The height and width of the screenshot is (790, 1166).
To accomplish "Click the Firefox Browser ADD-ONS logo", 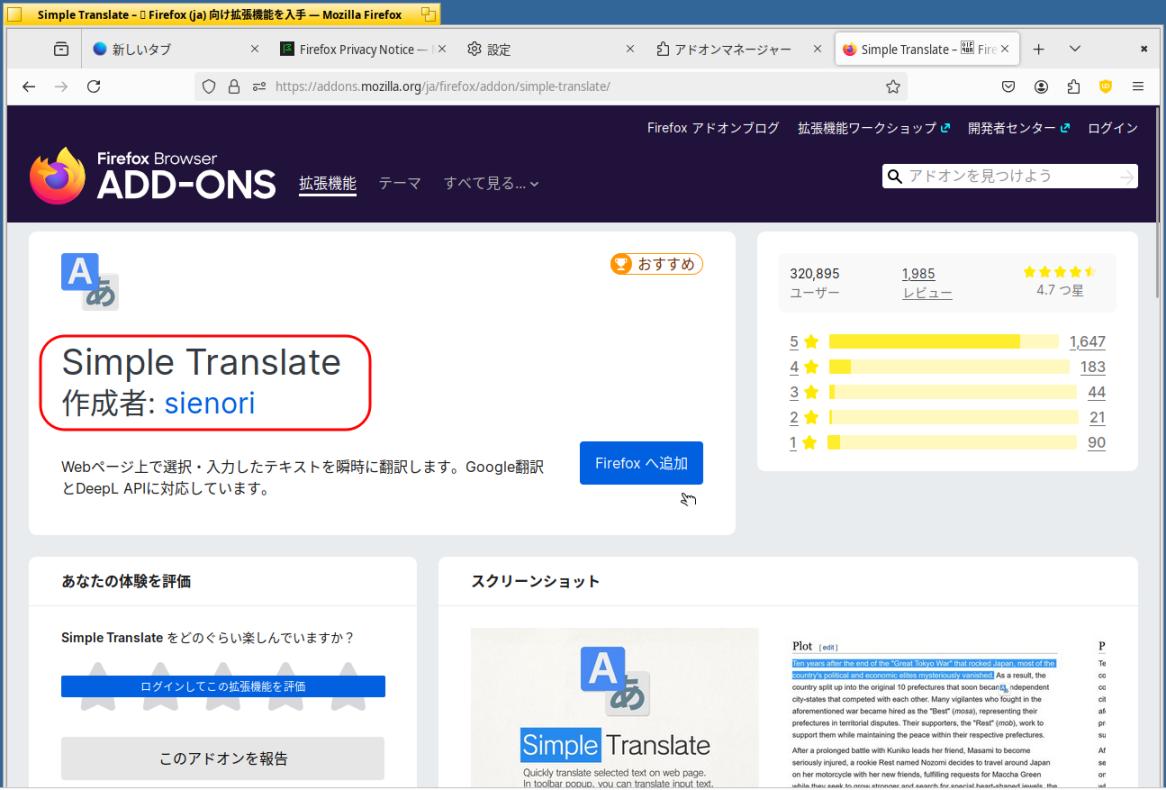I will 152,176.
